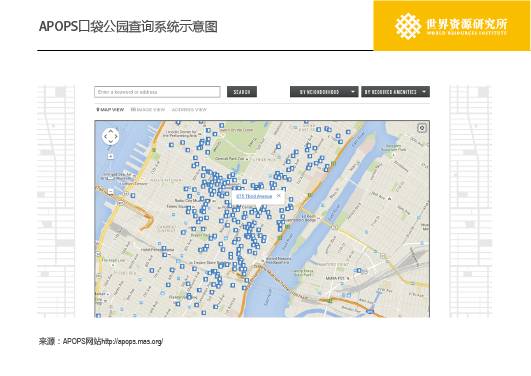Click the map pan direction control

(x=110, y=137)
